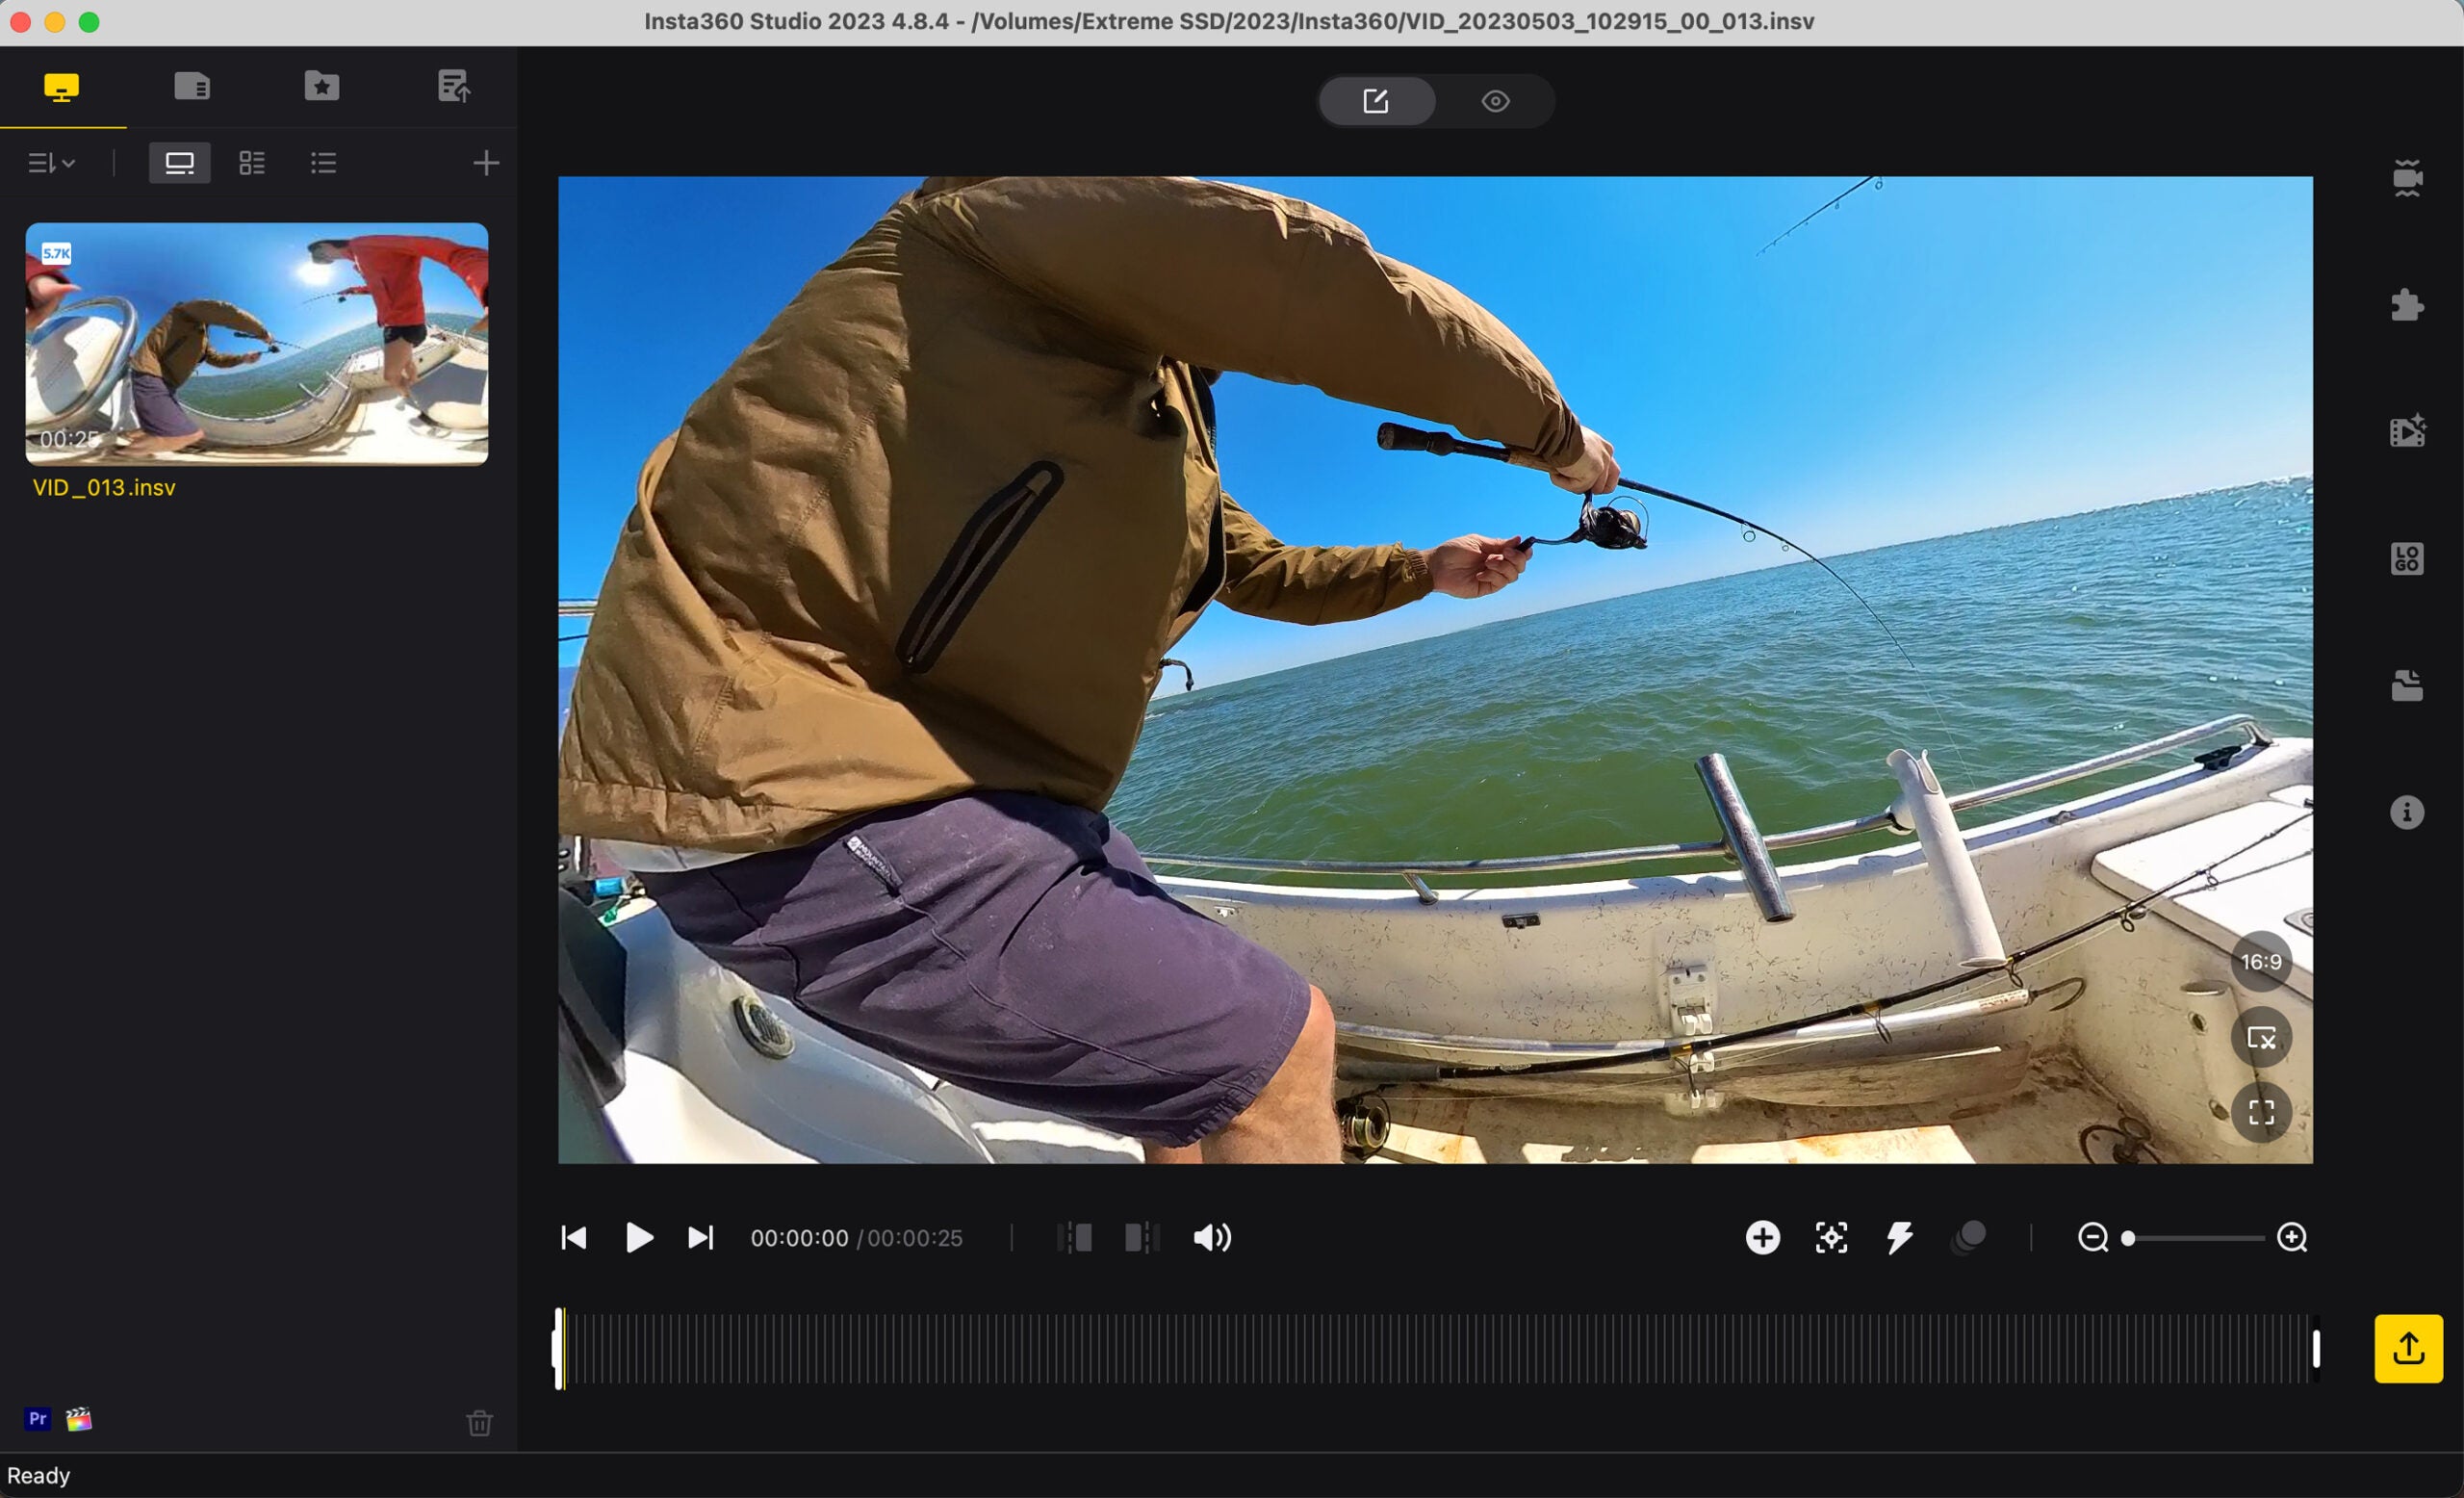Screen dimensions: 2464x1498
Task: Switch to 16:9 aspect ratio view
Action: [2260, 961]
